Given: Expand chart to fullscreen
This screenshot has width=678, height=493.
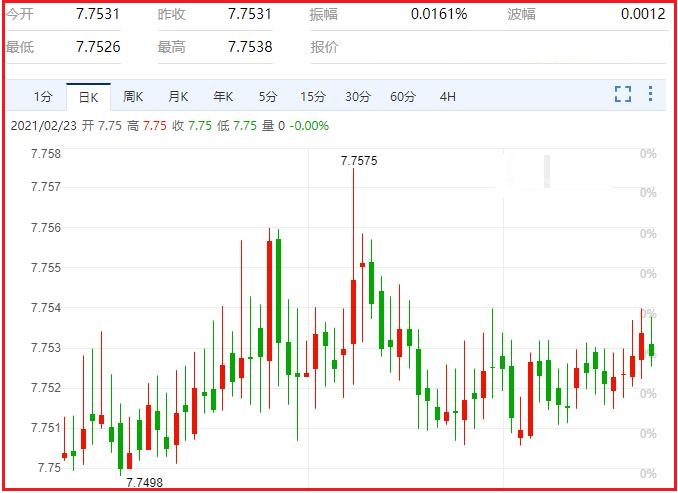Looking at the screenshot, I should tap(623, 94).
